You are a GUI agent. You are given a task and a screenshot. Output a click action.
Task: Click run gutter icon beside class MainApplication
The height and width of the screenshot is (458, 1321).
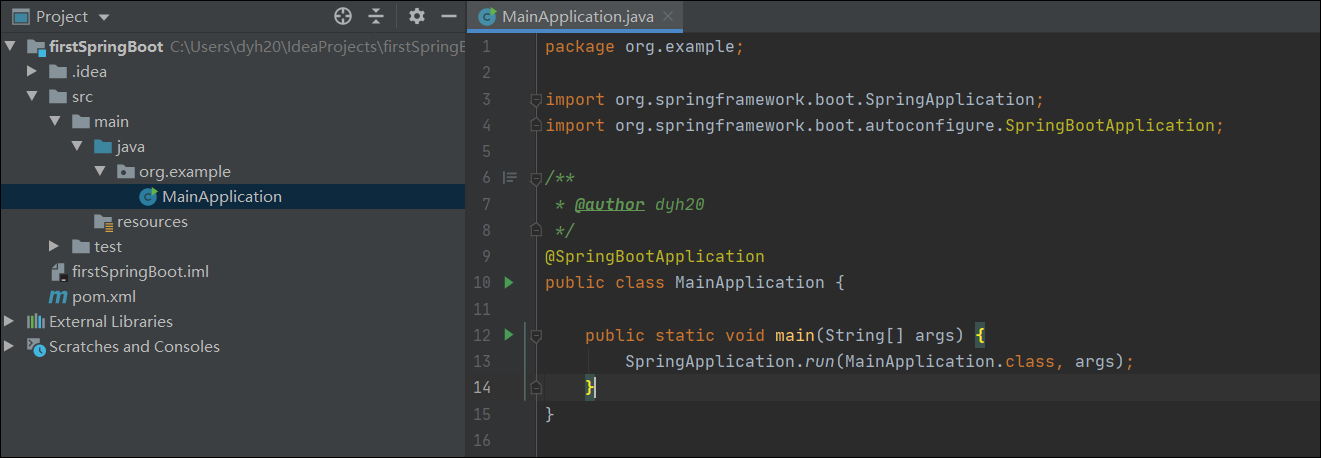click(x=509, y=283)
